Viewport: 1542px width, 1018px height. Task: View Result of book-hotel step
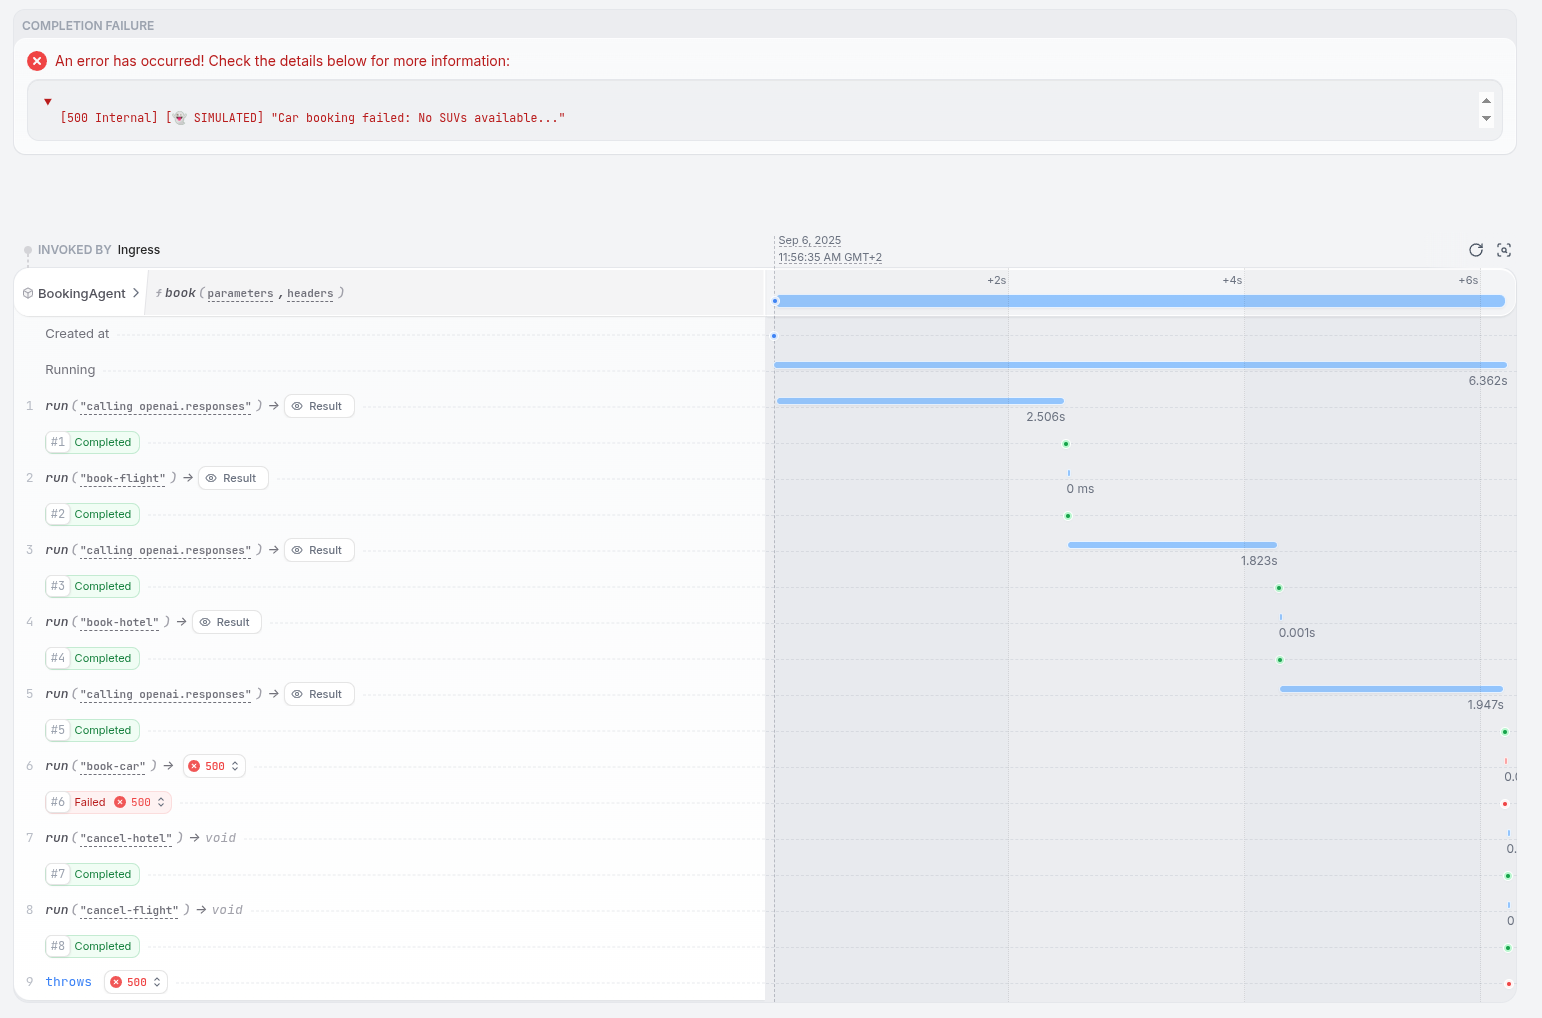(227, 622)
